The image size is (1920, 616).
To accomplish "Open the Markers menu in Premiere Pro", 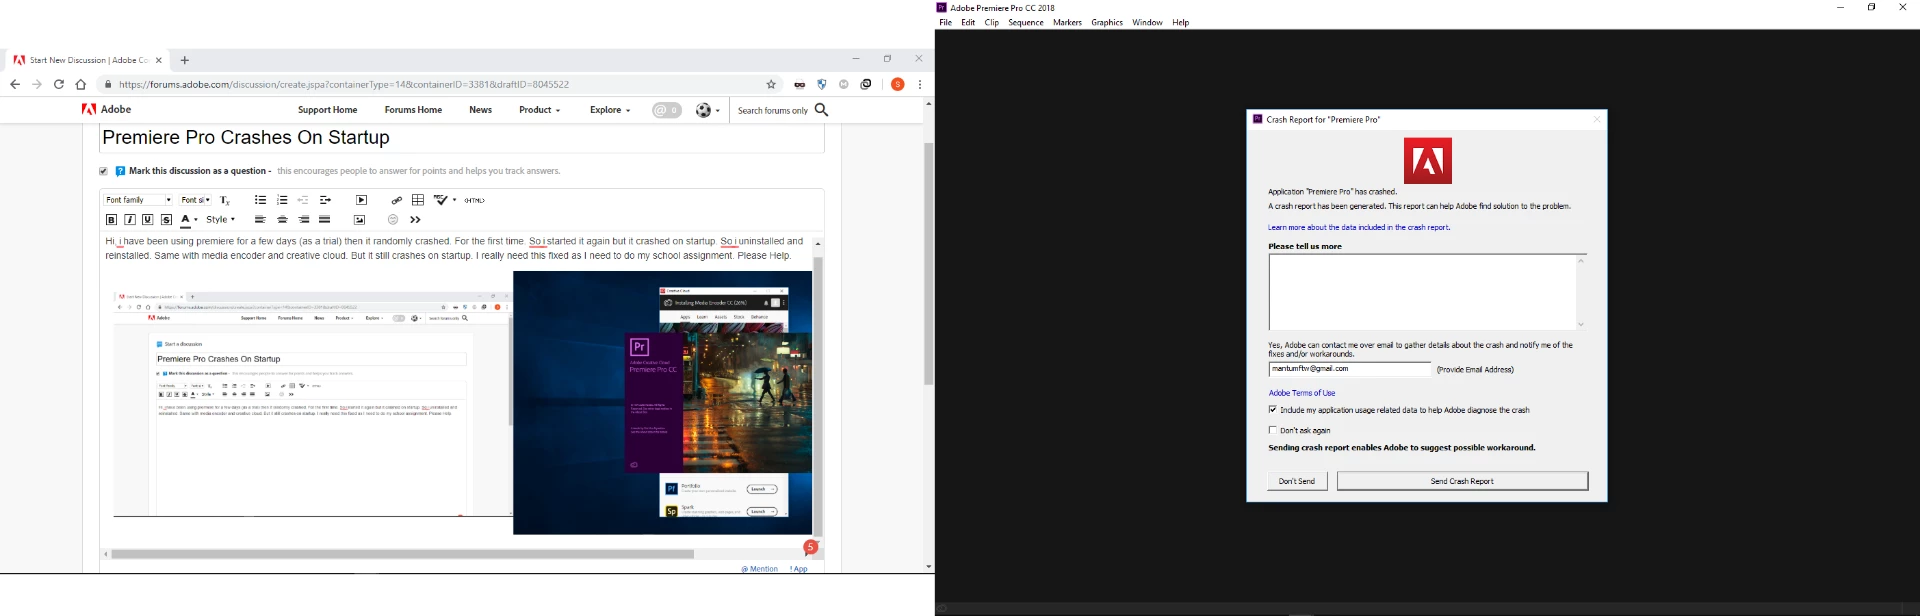I will pyautogui.click(x=1067, y=23).
